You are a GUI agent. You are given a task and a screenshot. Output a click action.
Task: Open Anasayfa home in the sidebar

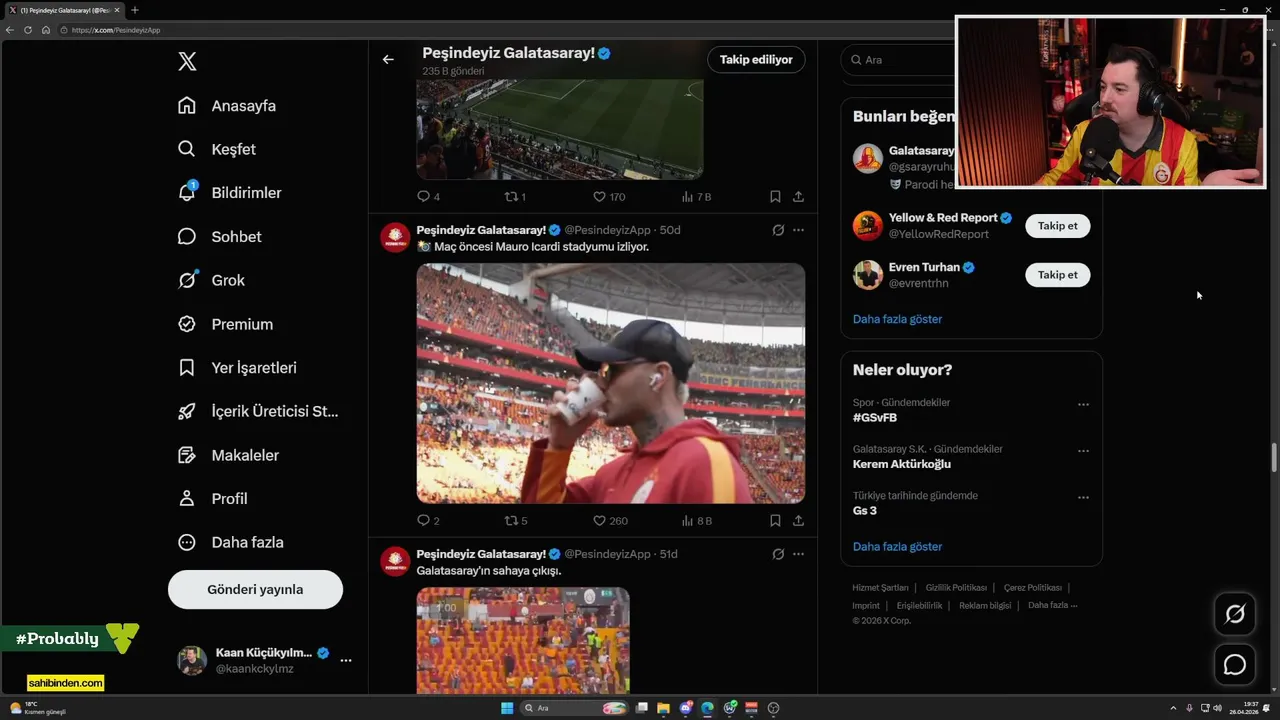pyautogui.click(x=226, y=105)
